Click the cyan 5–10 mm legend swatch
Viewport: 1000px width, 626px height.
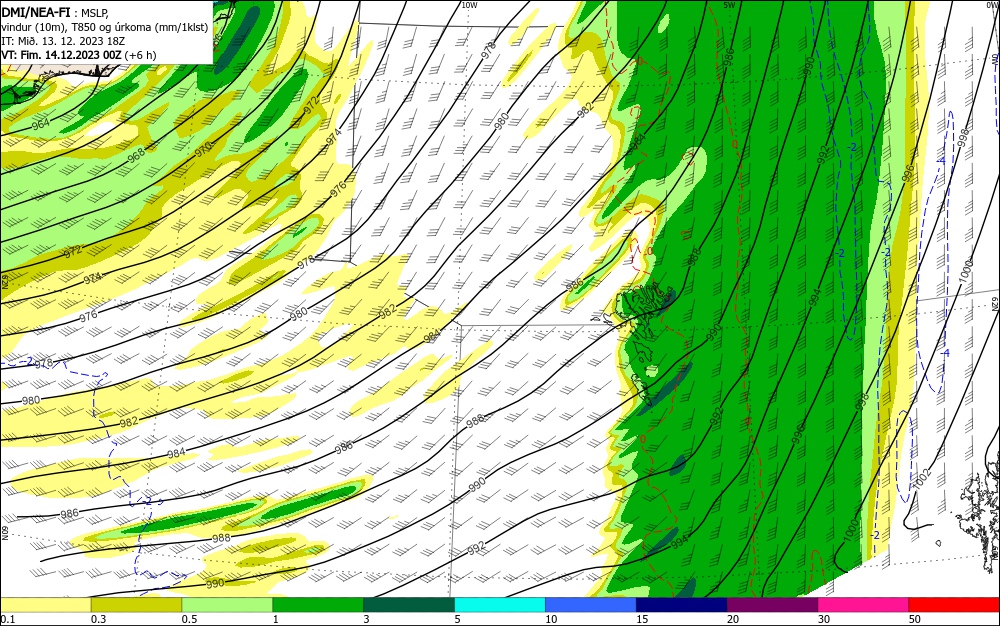click(500, 605)
